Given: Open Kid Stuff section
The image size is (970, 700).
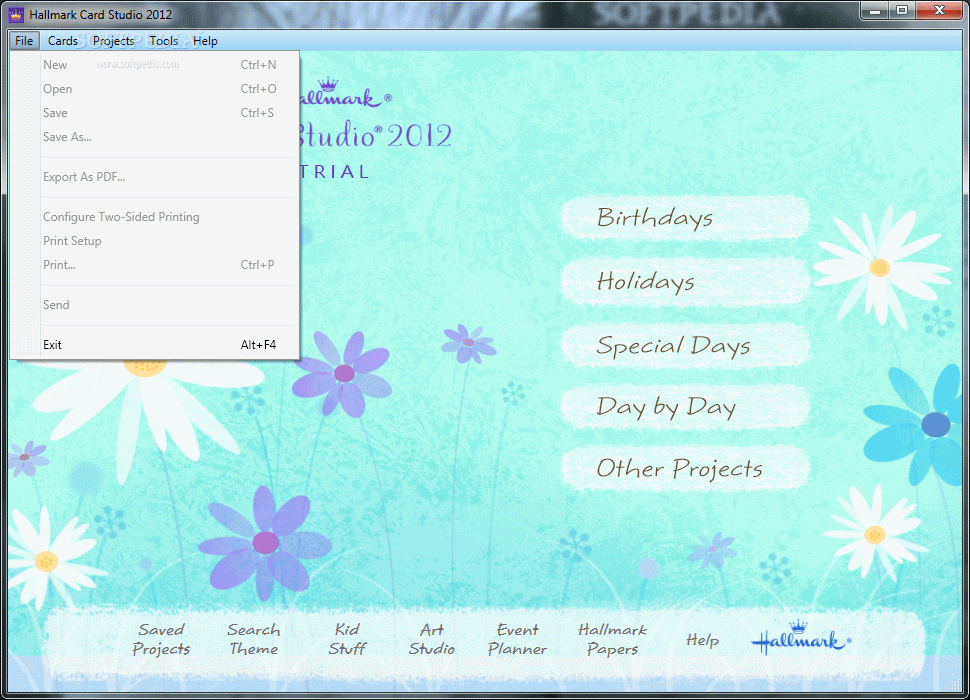Looking at the screenshot, I should [347, 639].
